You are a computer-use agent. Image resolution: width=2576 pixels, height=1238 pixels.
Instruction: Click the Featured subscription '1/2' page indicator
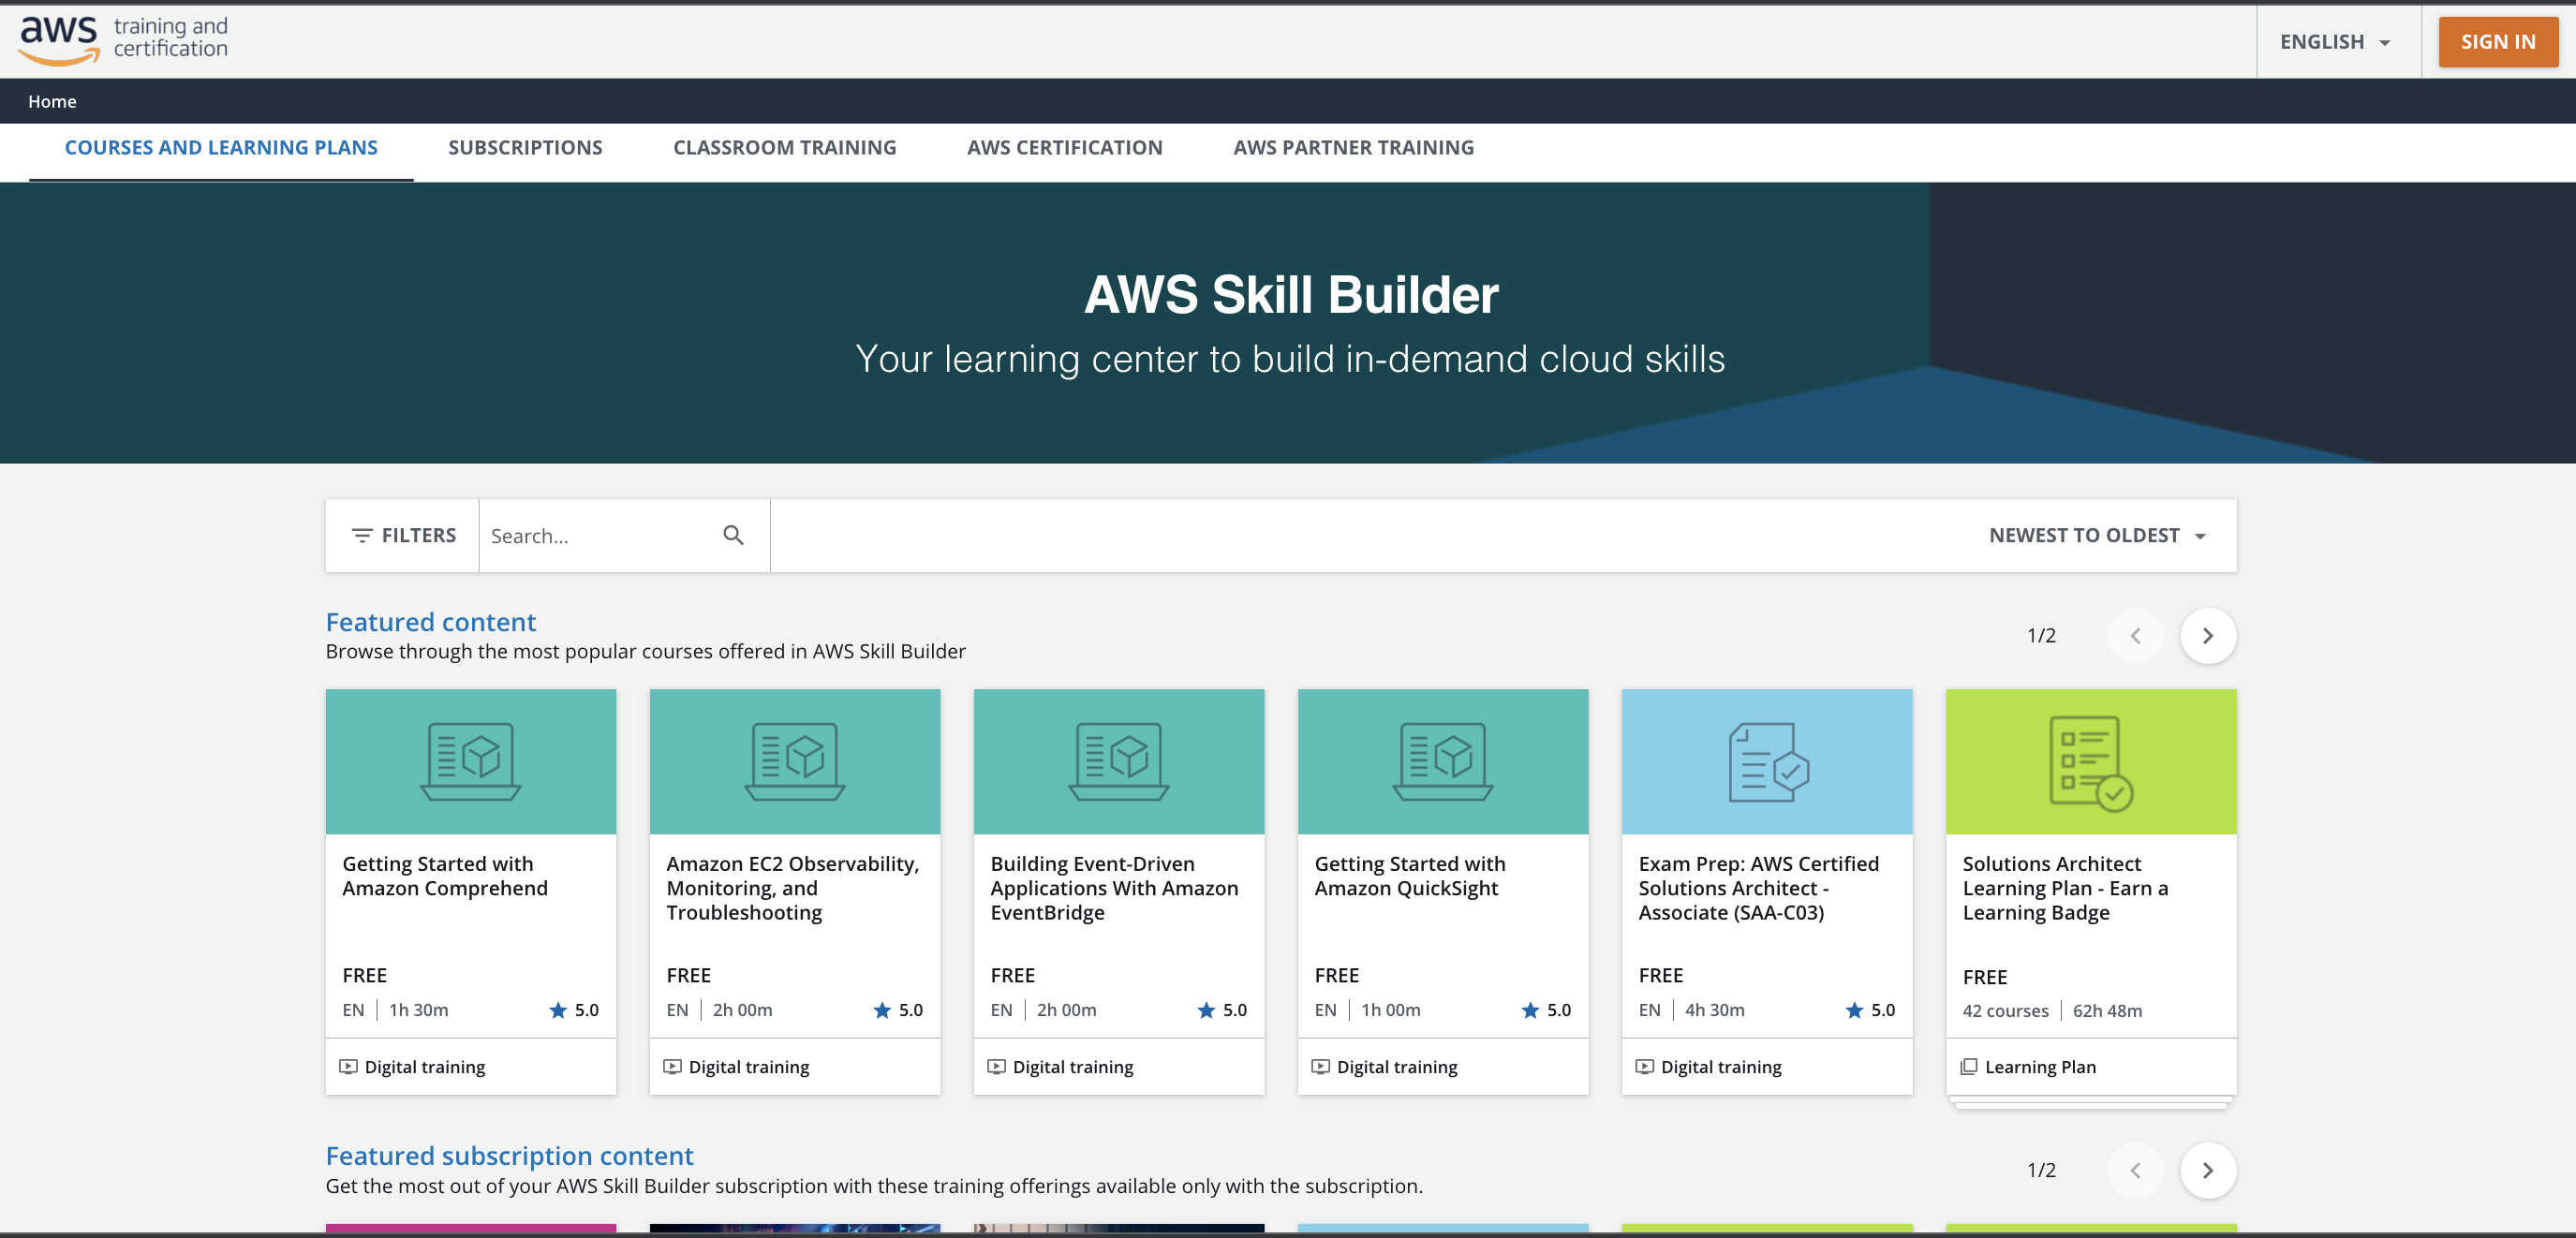[2041, 1170]
